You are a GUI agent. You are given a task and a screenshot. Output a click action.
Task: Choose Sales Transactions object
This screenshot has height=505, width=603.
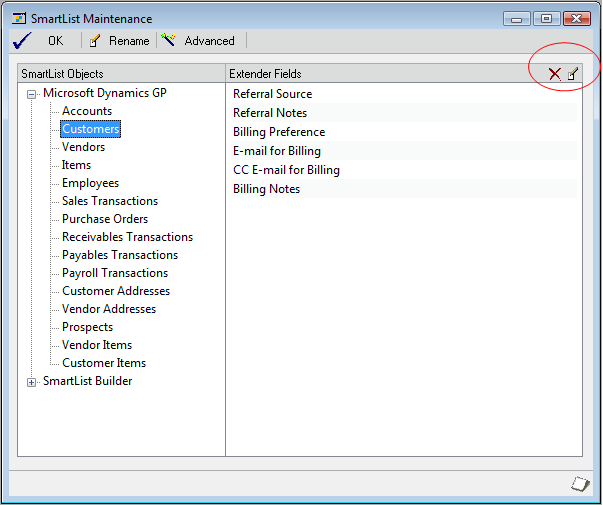tap(110, 201)
